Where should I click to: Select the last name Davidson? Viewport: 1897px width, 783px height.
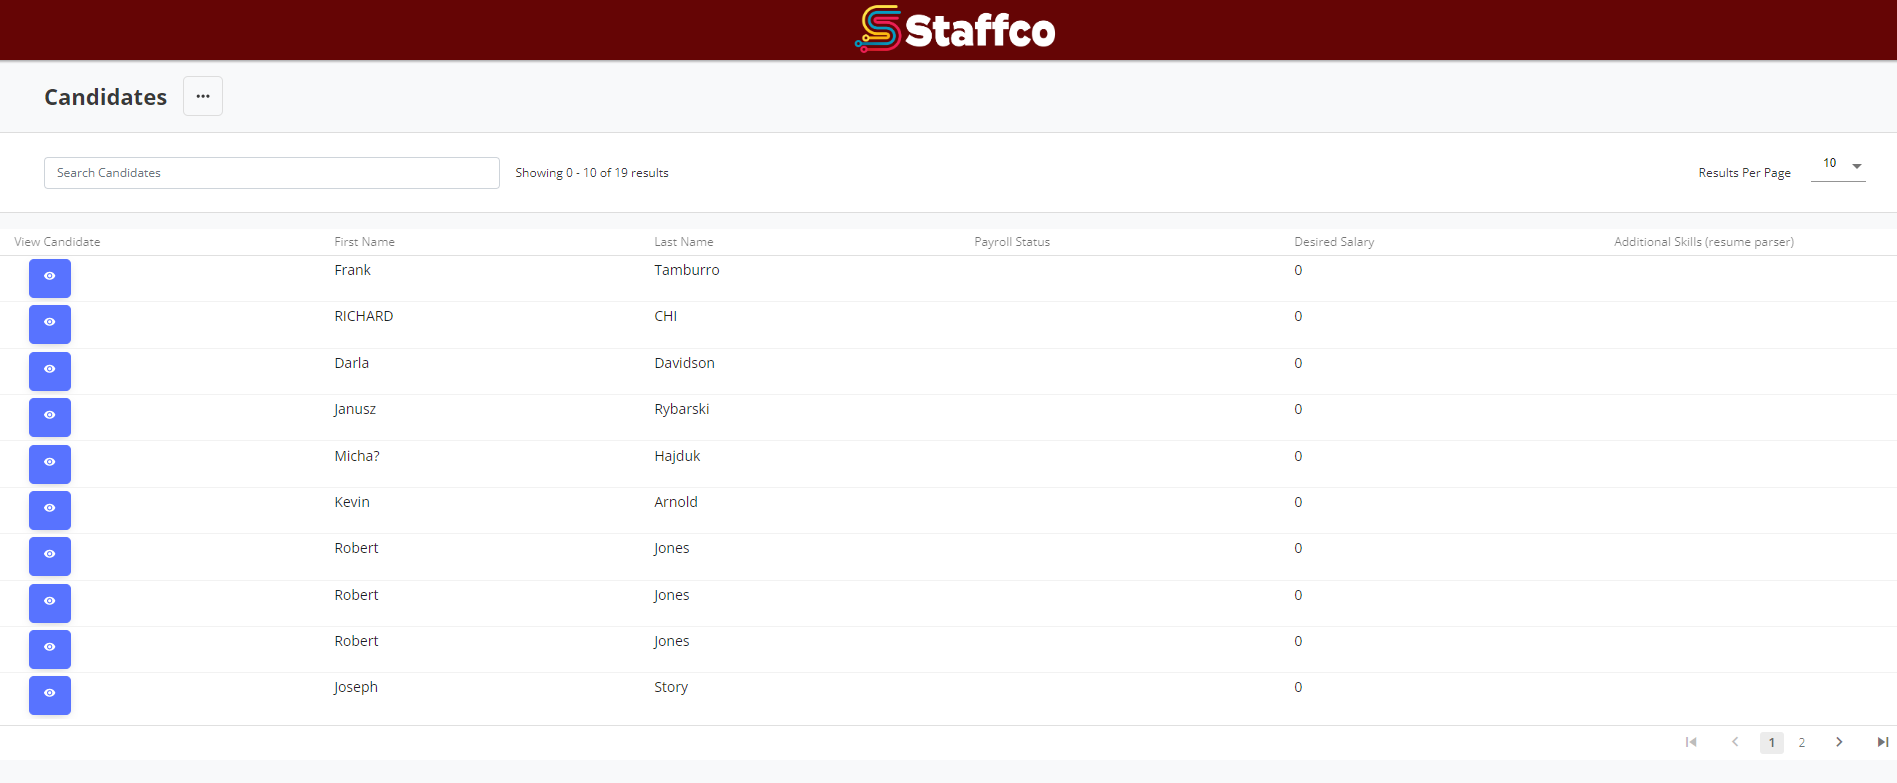685,363
